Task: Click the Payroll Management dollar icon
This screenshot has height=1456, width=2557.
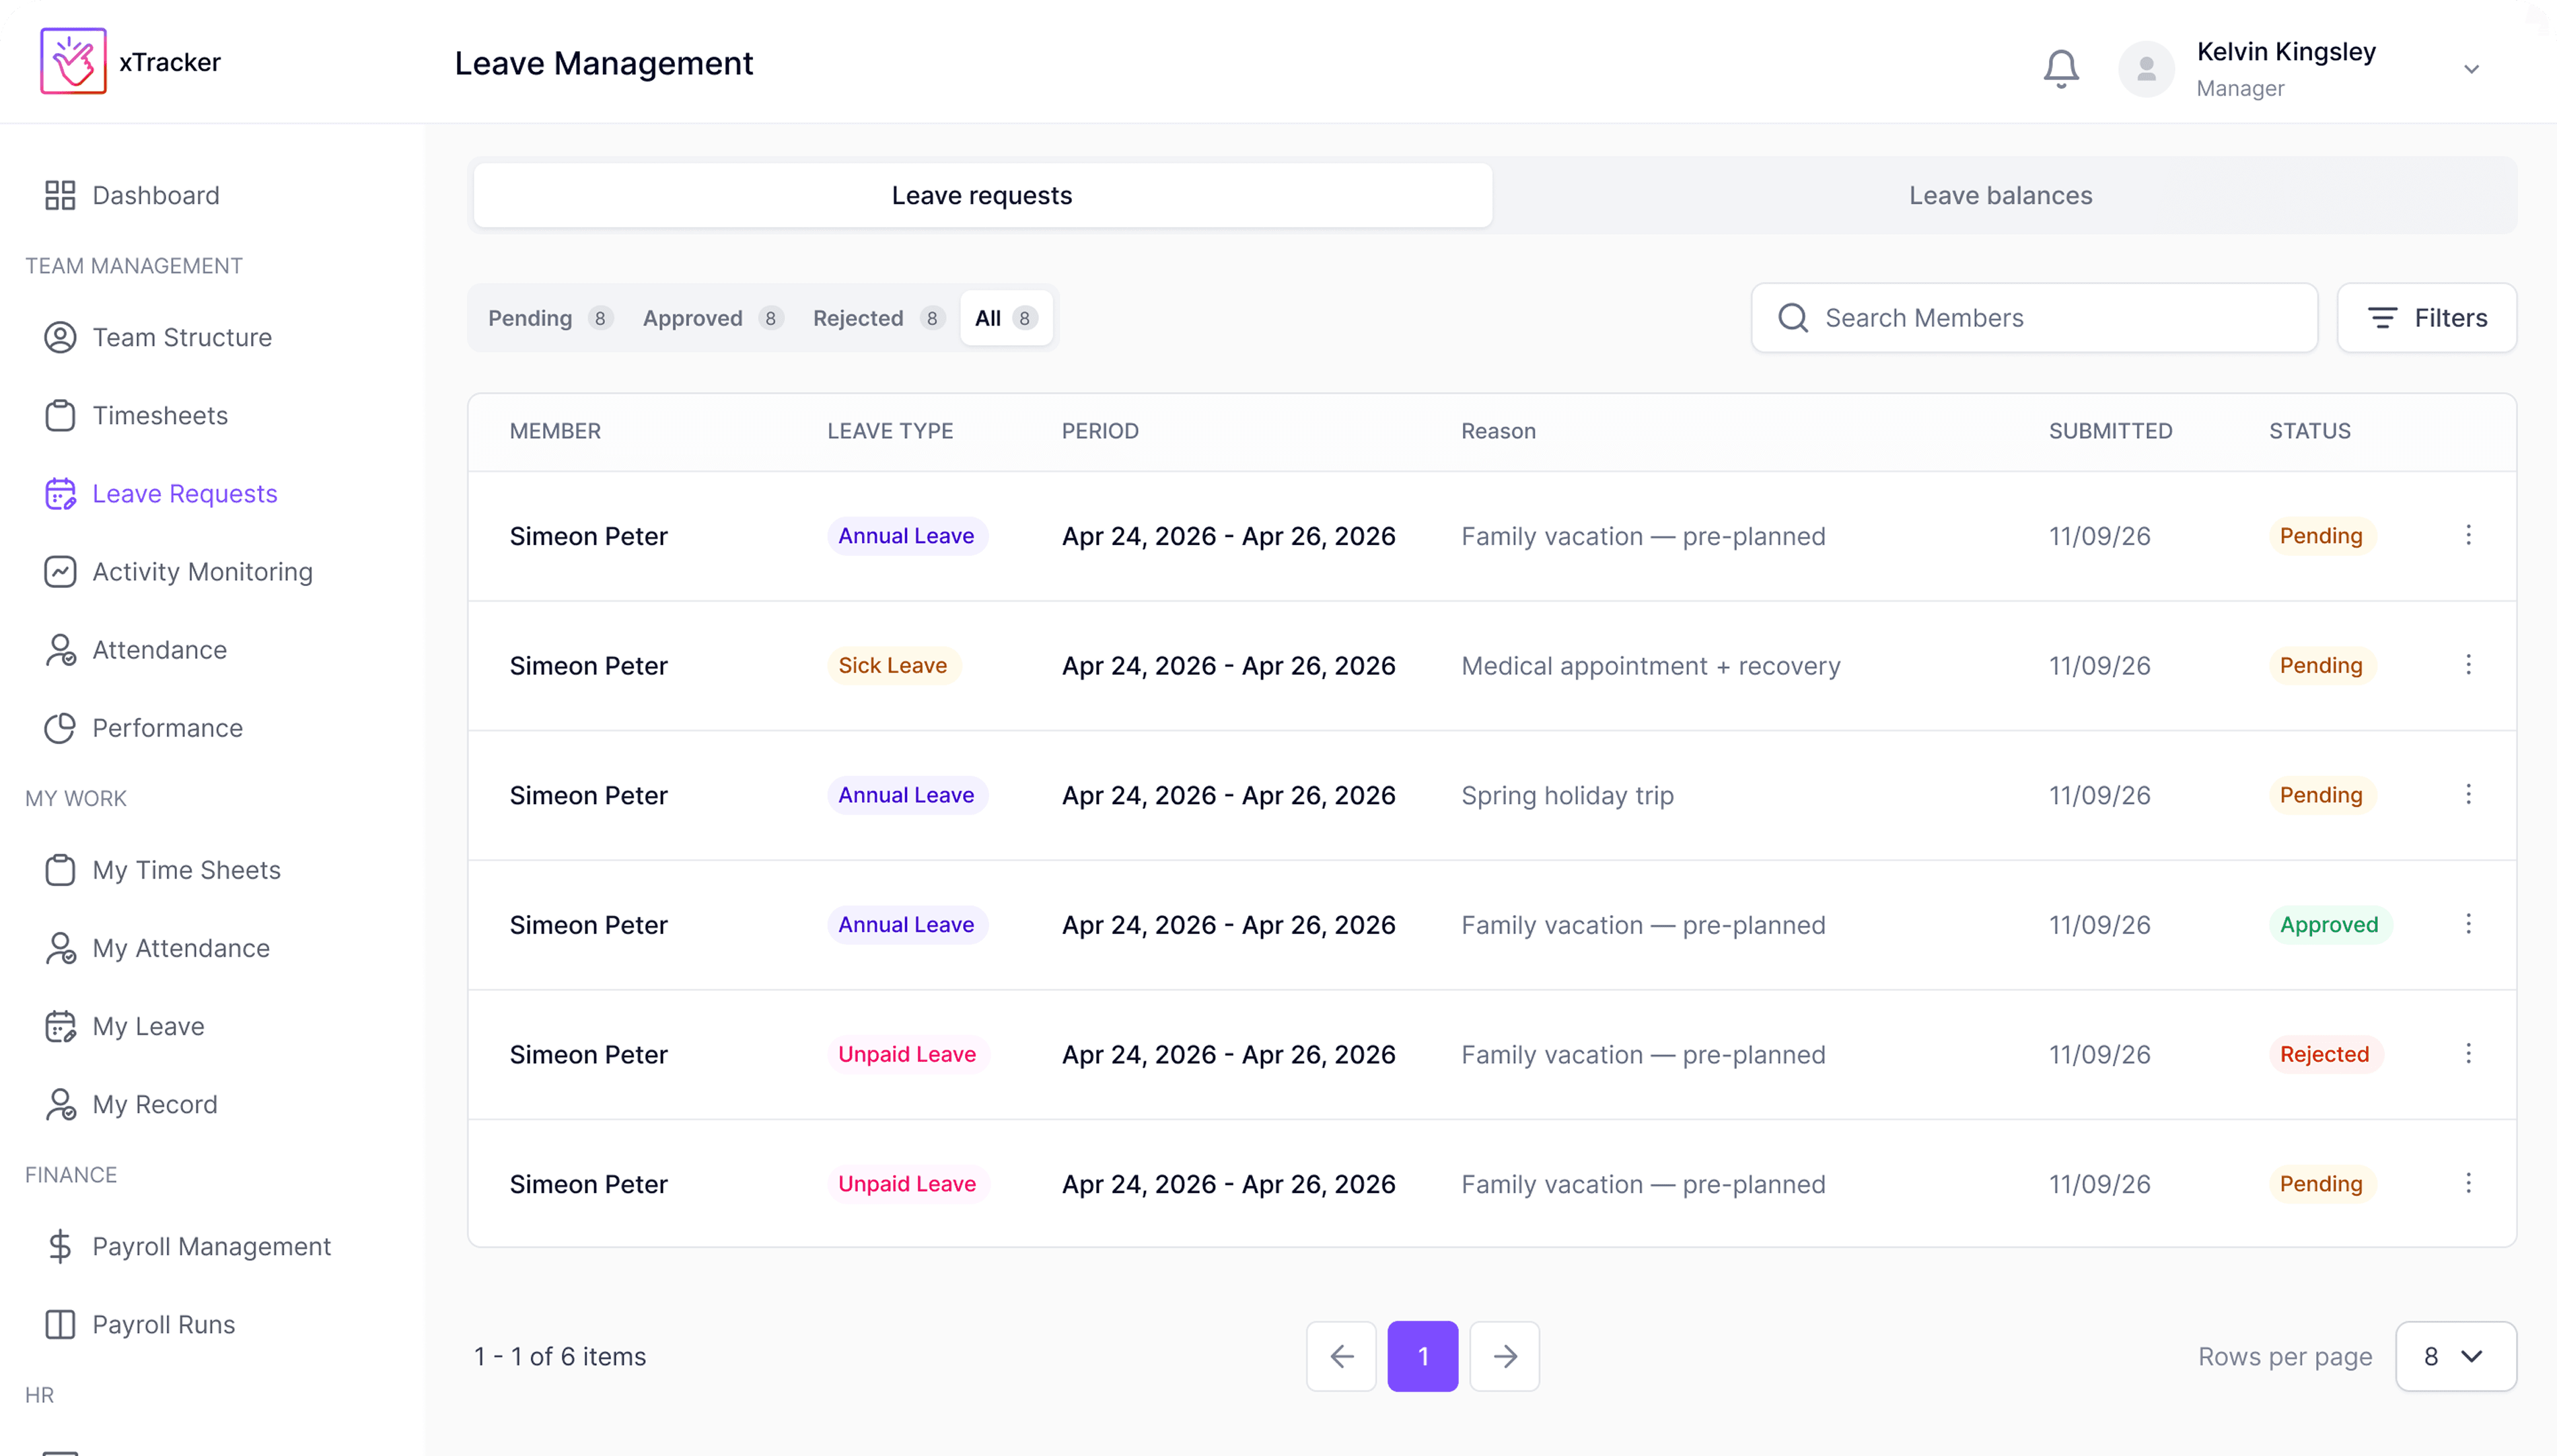Action: pyautogui.click(x=60, y=1246)
